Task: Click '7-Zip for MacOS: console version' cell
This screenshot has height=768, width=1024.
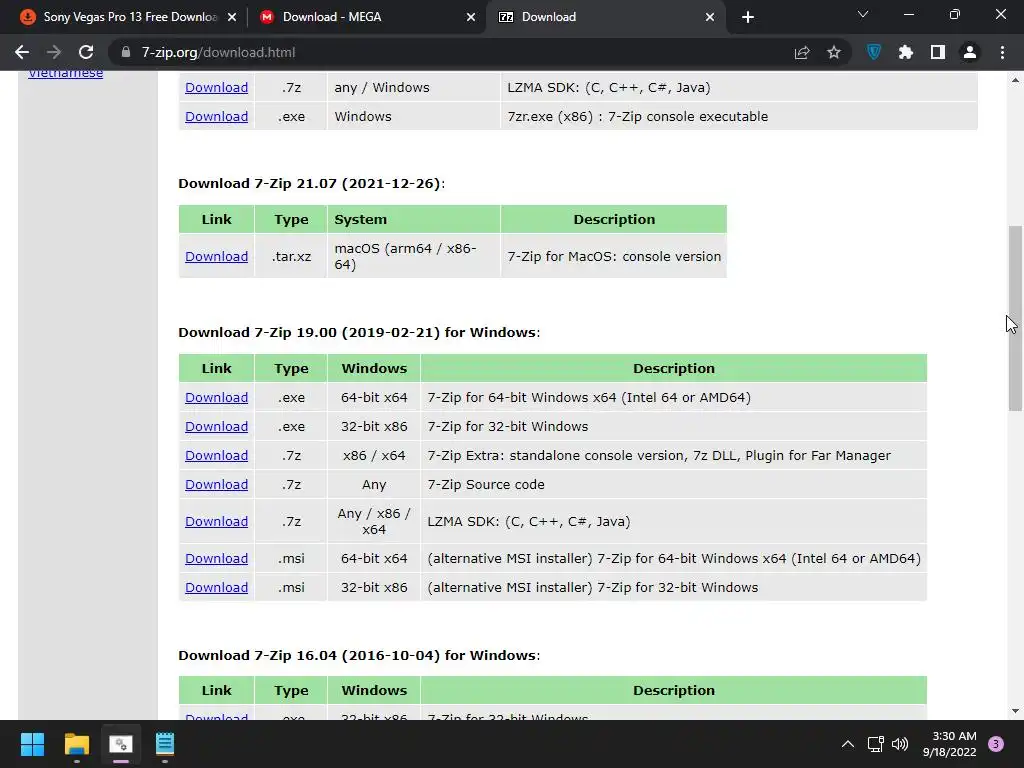Action: [x=614, y=257]
